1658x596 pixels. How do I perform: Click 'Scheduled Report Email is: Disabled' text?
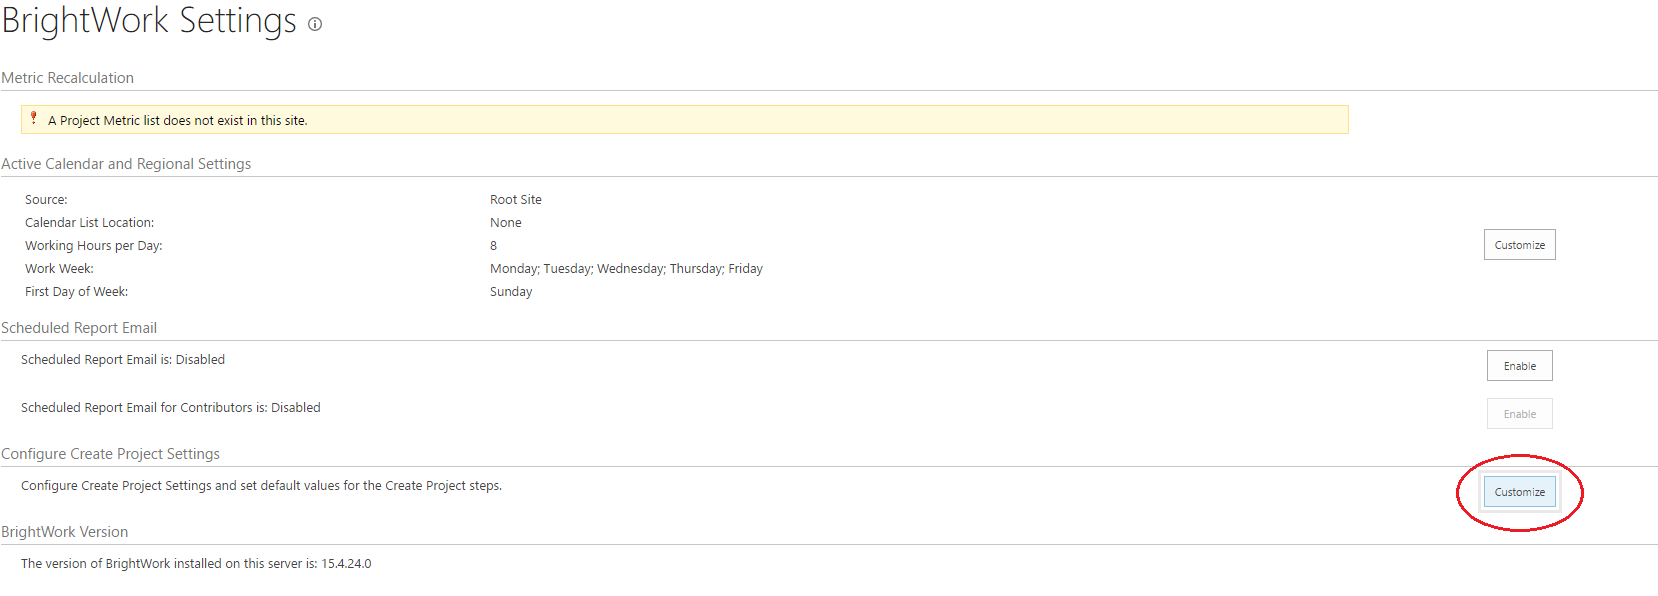(x=123, y=360)
